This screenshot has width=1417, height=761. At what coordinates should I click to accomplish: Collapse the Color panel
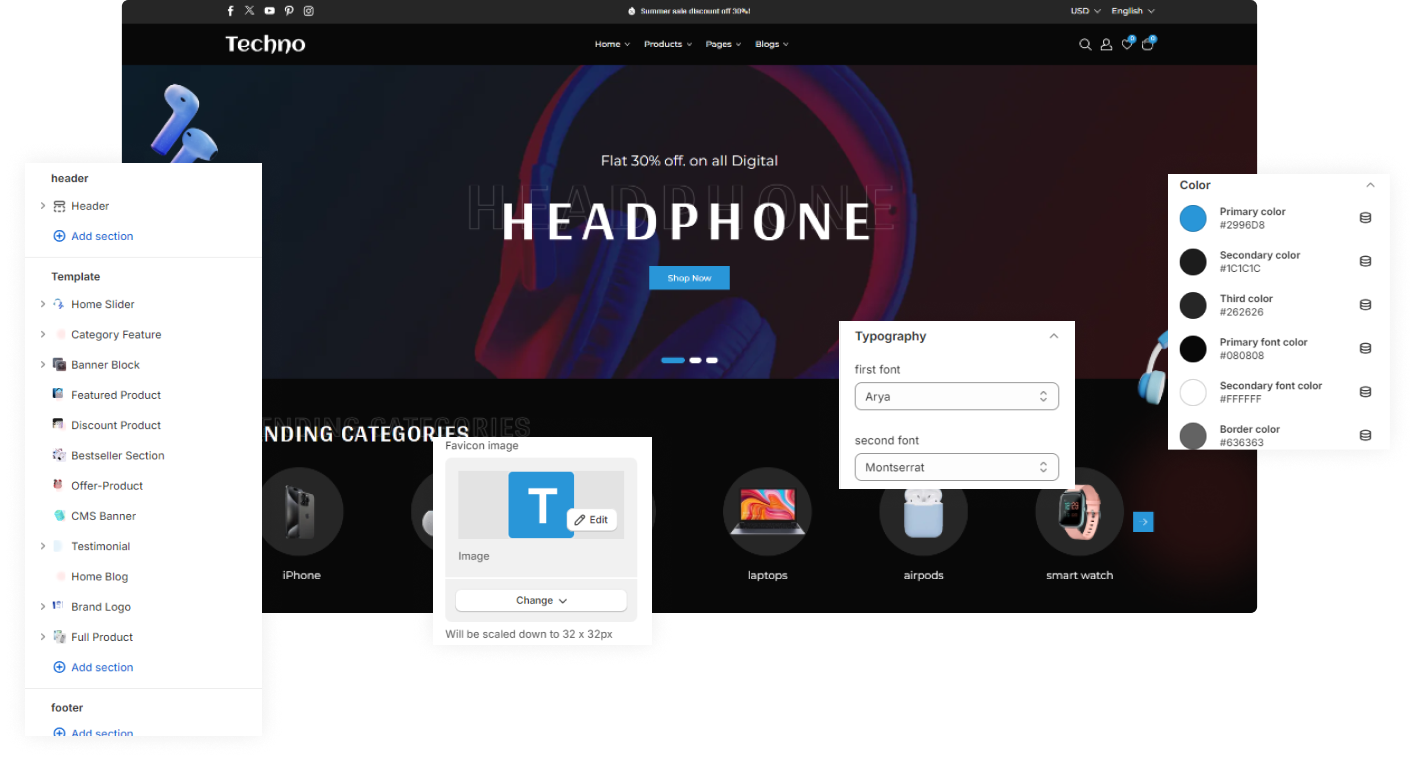click(1370, 185)
